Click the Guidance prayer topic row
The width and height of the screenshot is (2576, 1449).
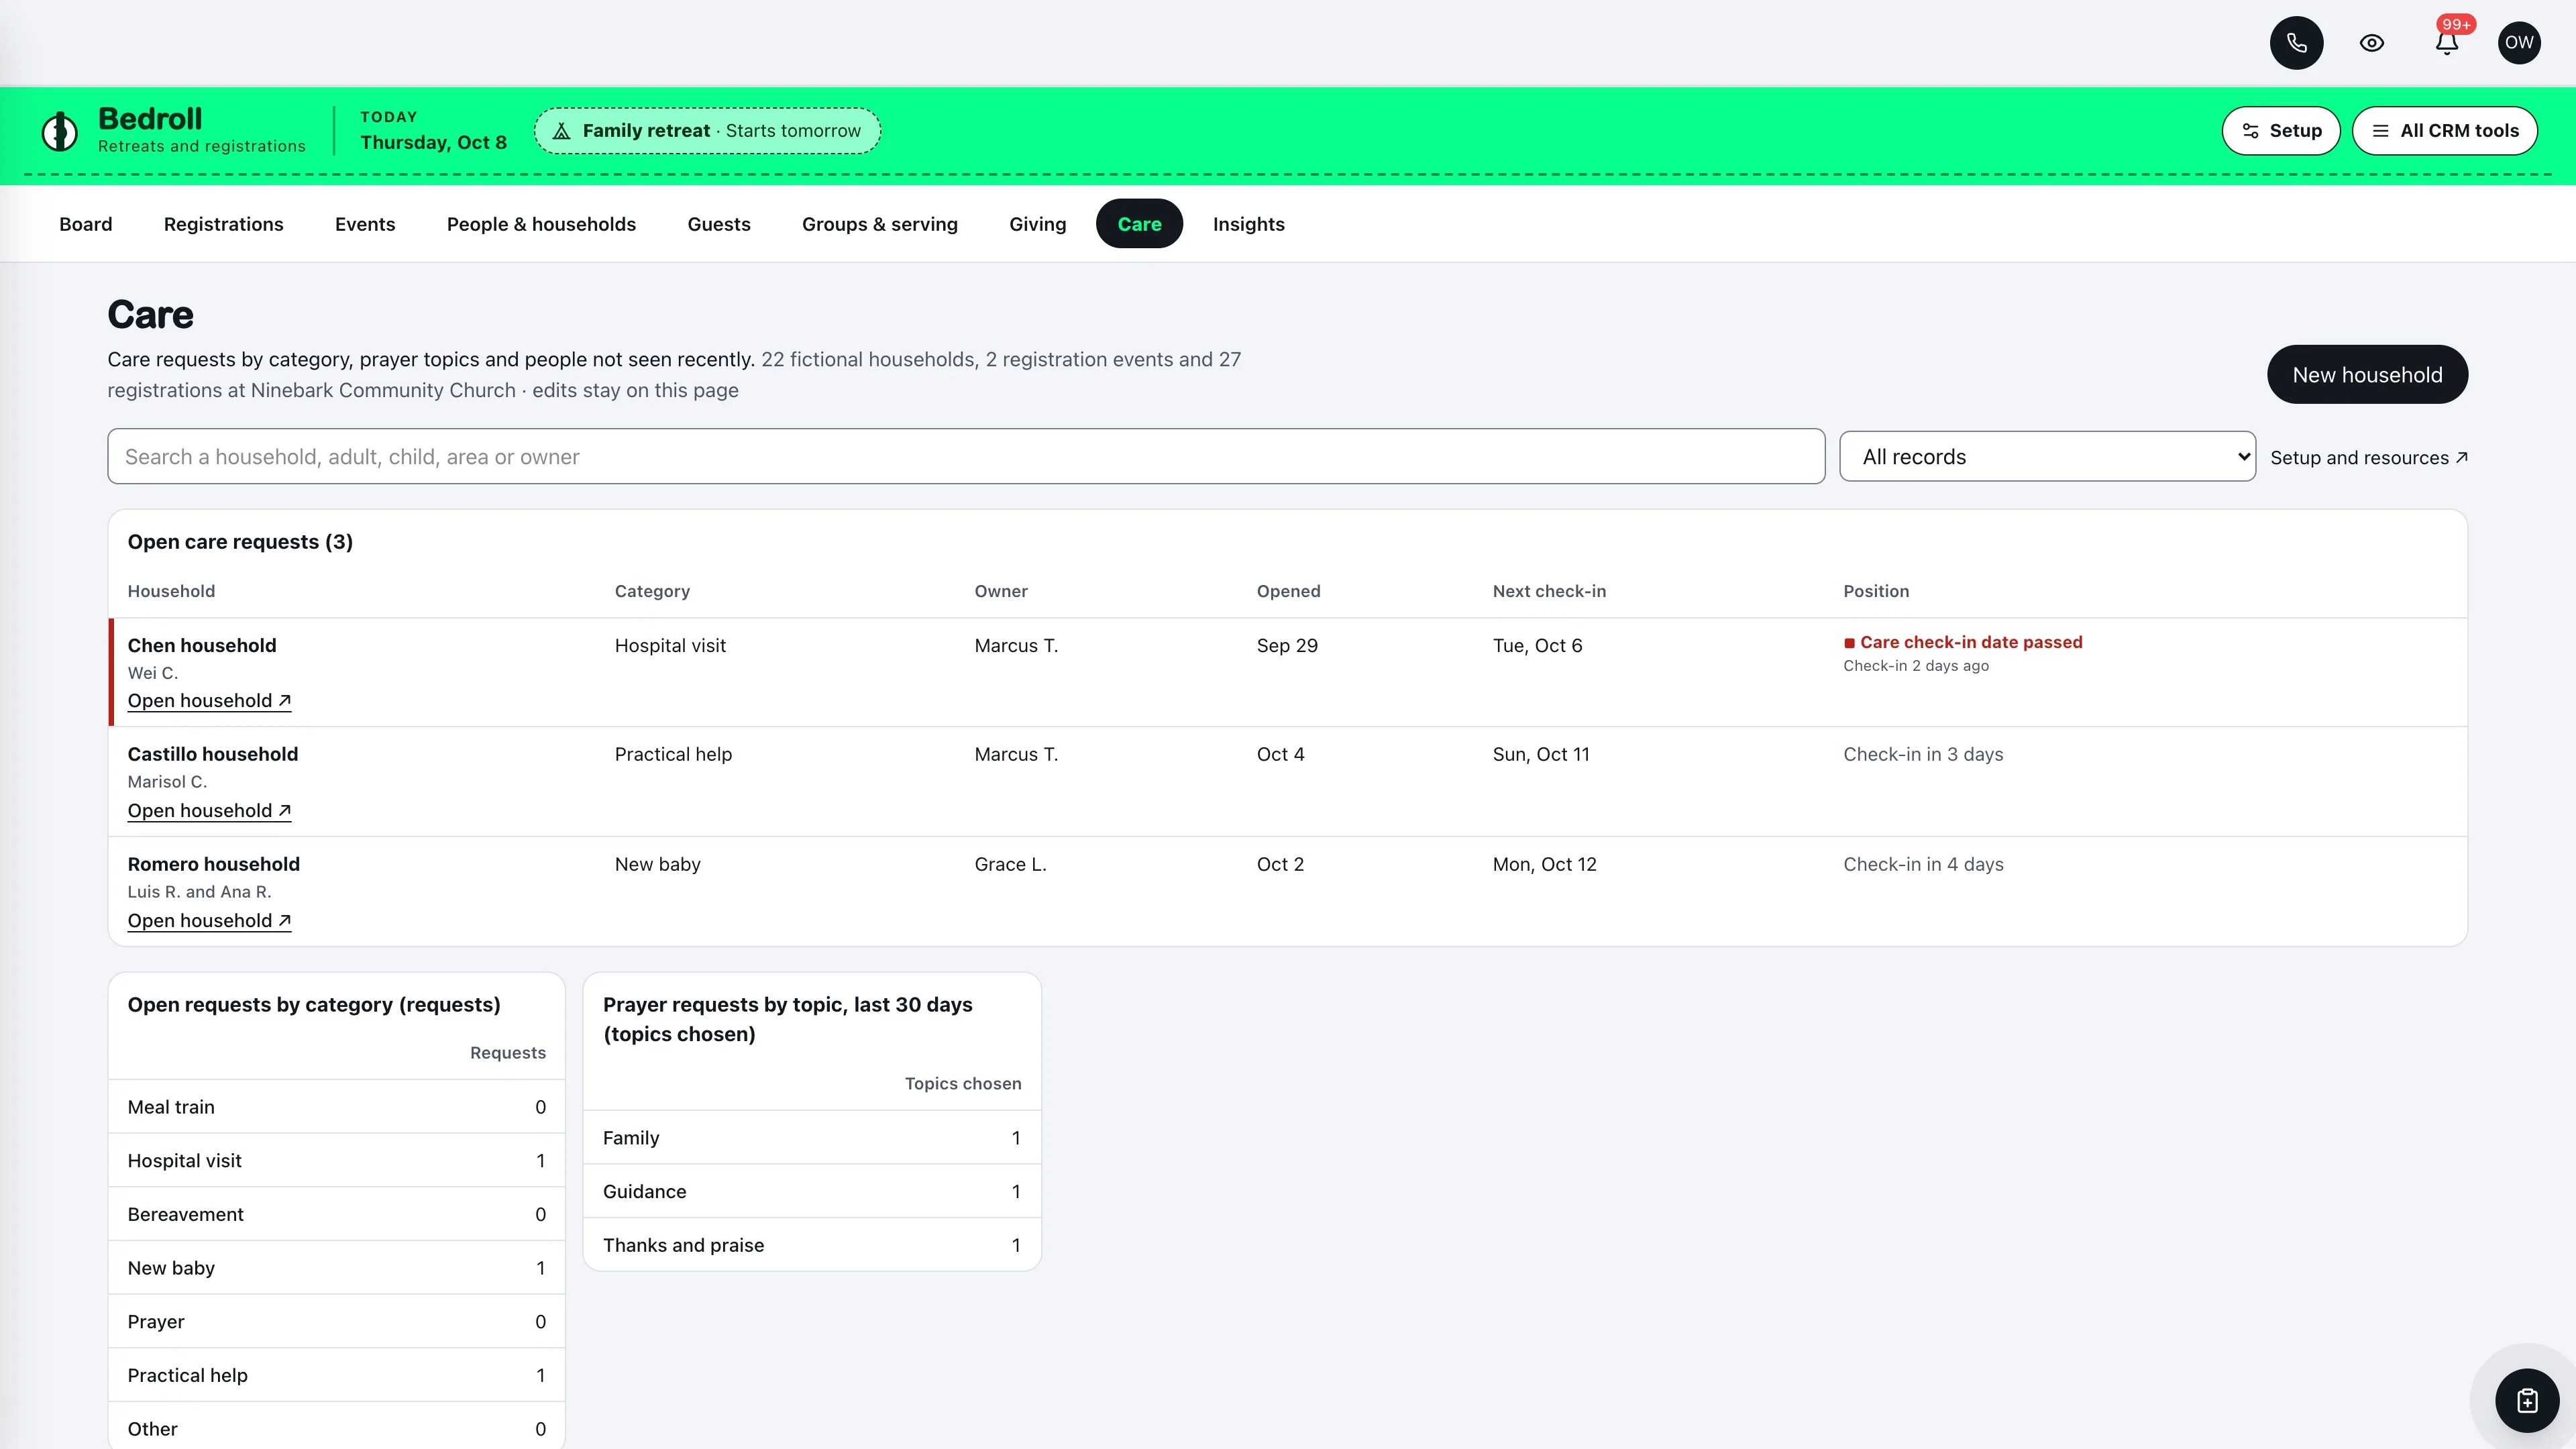pyautogui.click(x=812, y=1192)
